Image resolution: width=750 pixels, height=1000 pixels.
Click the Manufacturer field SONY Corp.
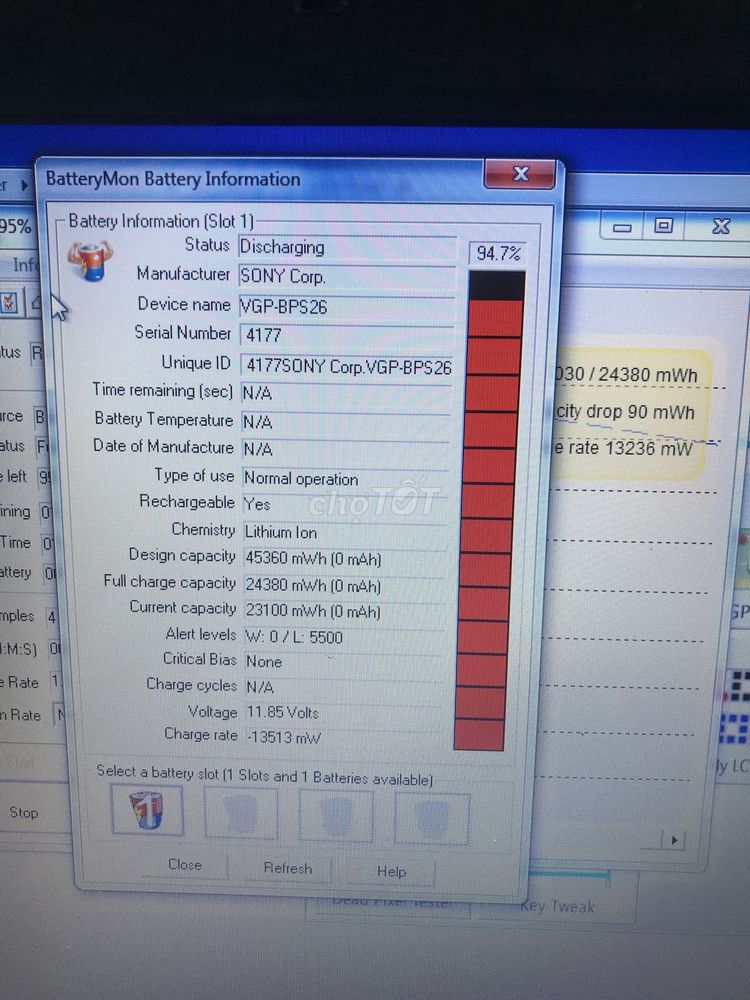347,277
